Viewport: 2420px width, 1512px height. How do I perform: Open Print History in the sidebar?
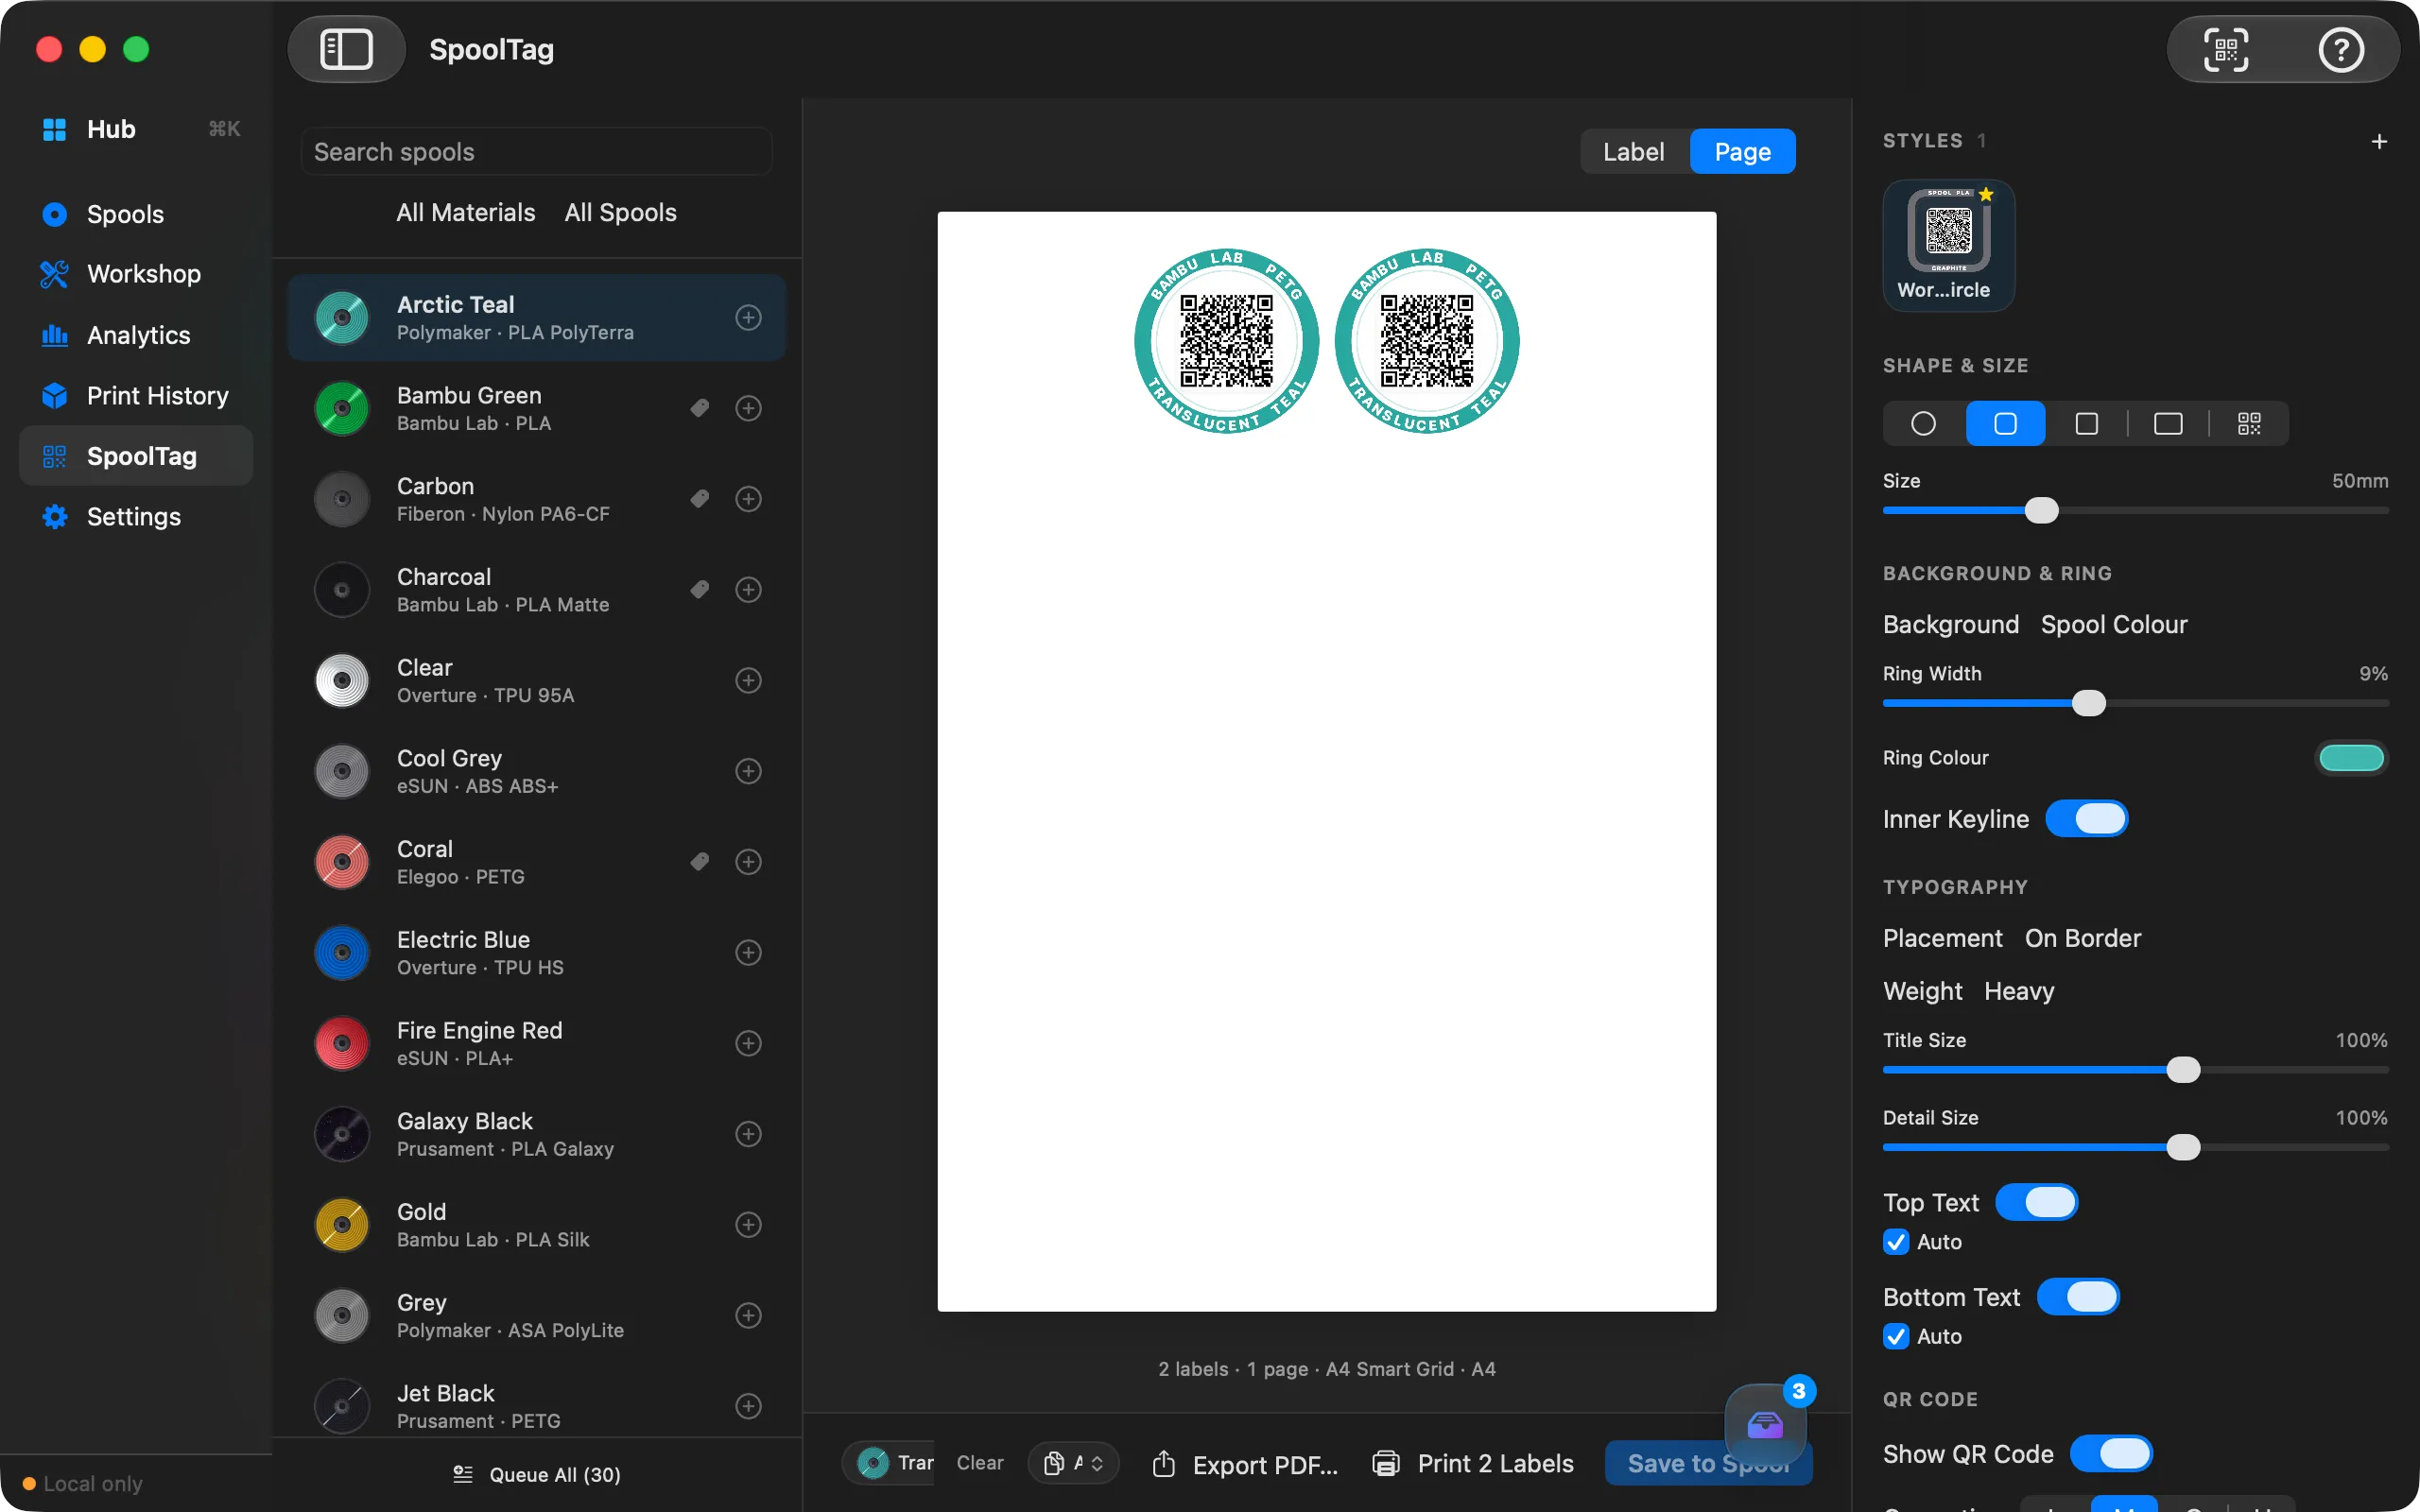[x=136, y=396]
